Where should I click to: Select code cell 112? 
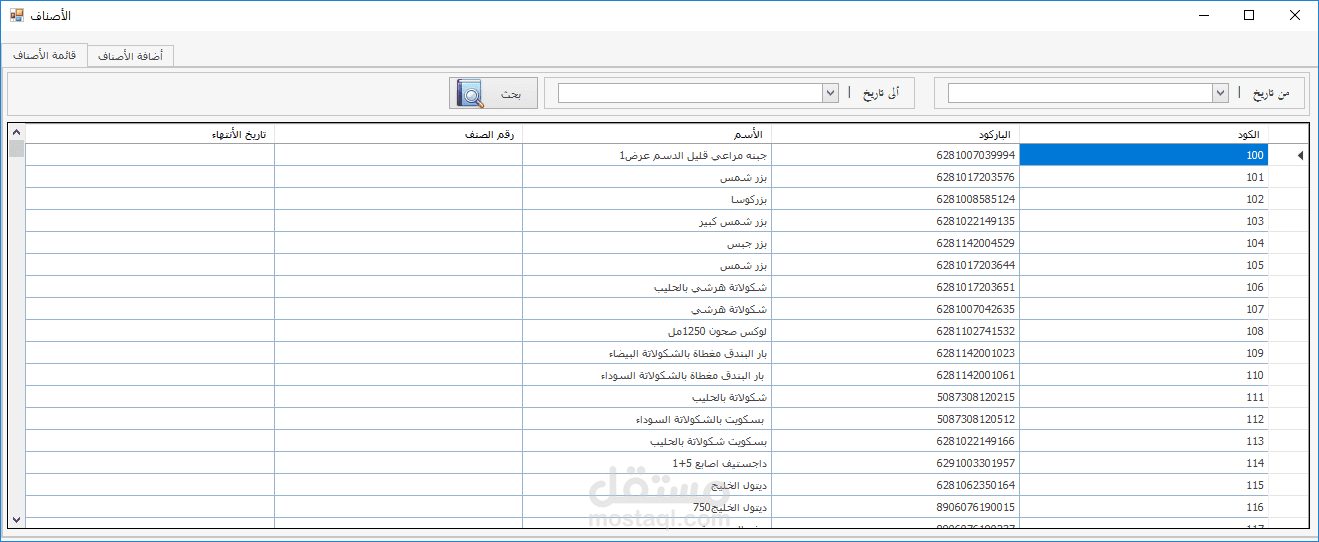click(x=1144, y=419)
